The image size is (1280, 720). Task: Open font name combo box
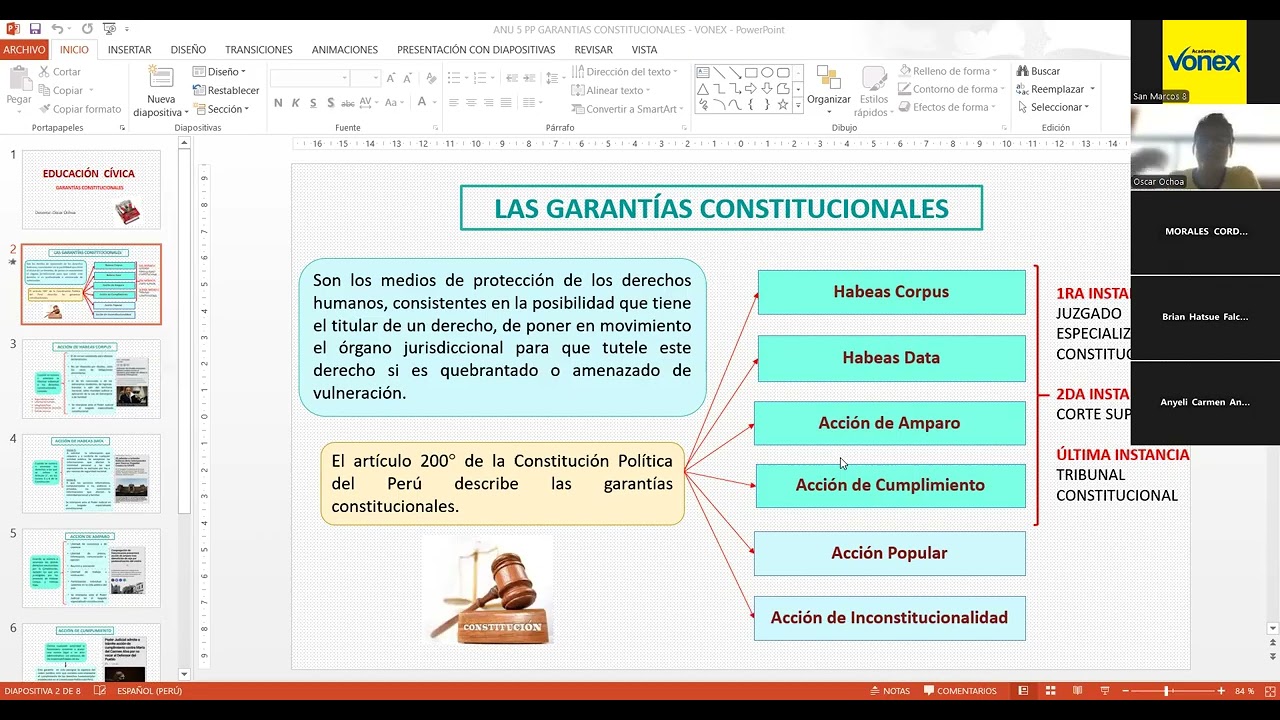click(310, 78)
